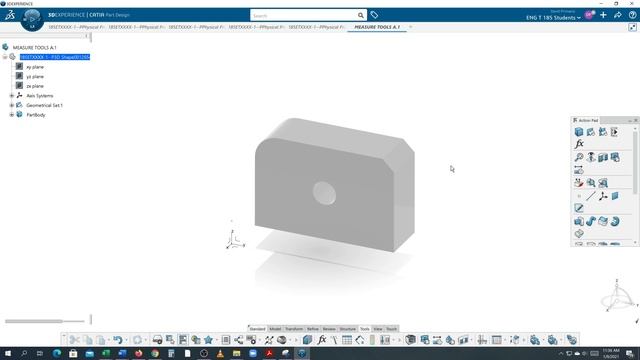Select the yz plane in tree

35,76
